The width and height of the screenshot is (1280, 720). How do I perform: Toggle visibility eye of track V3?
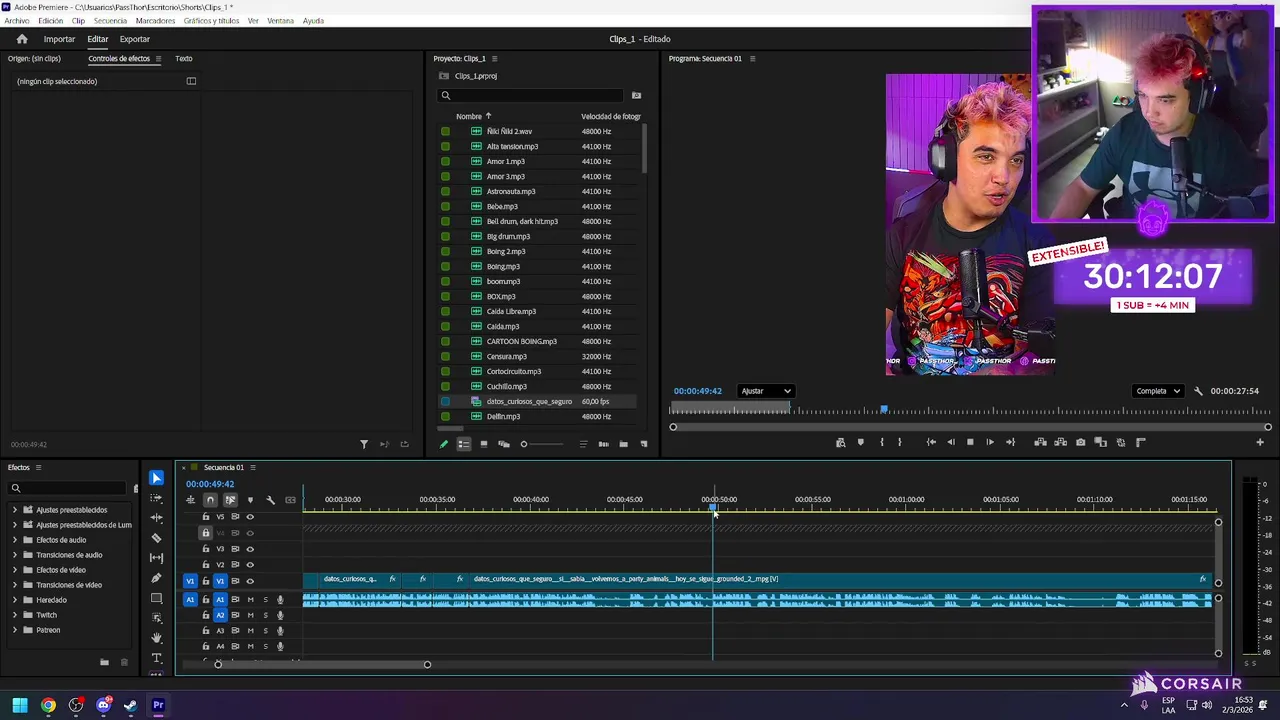click(x=250, y=549)
